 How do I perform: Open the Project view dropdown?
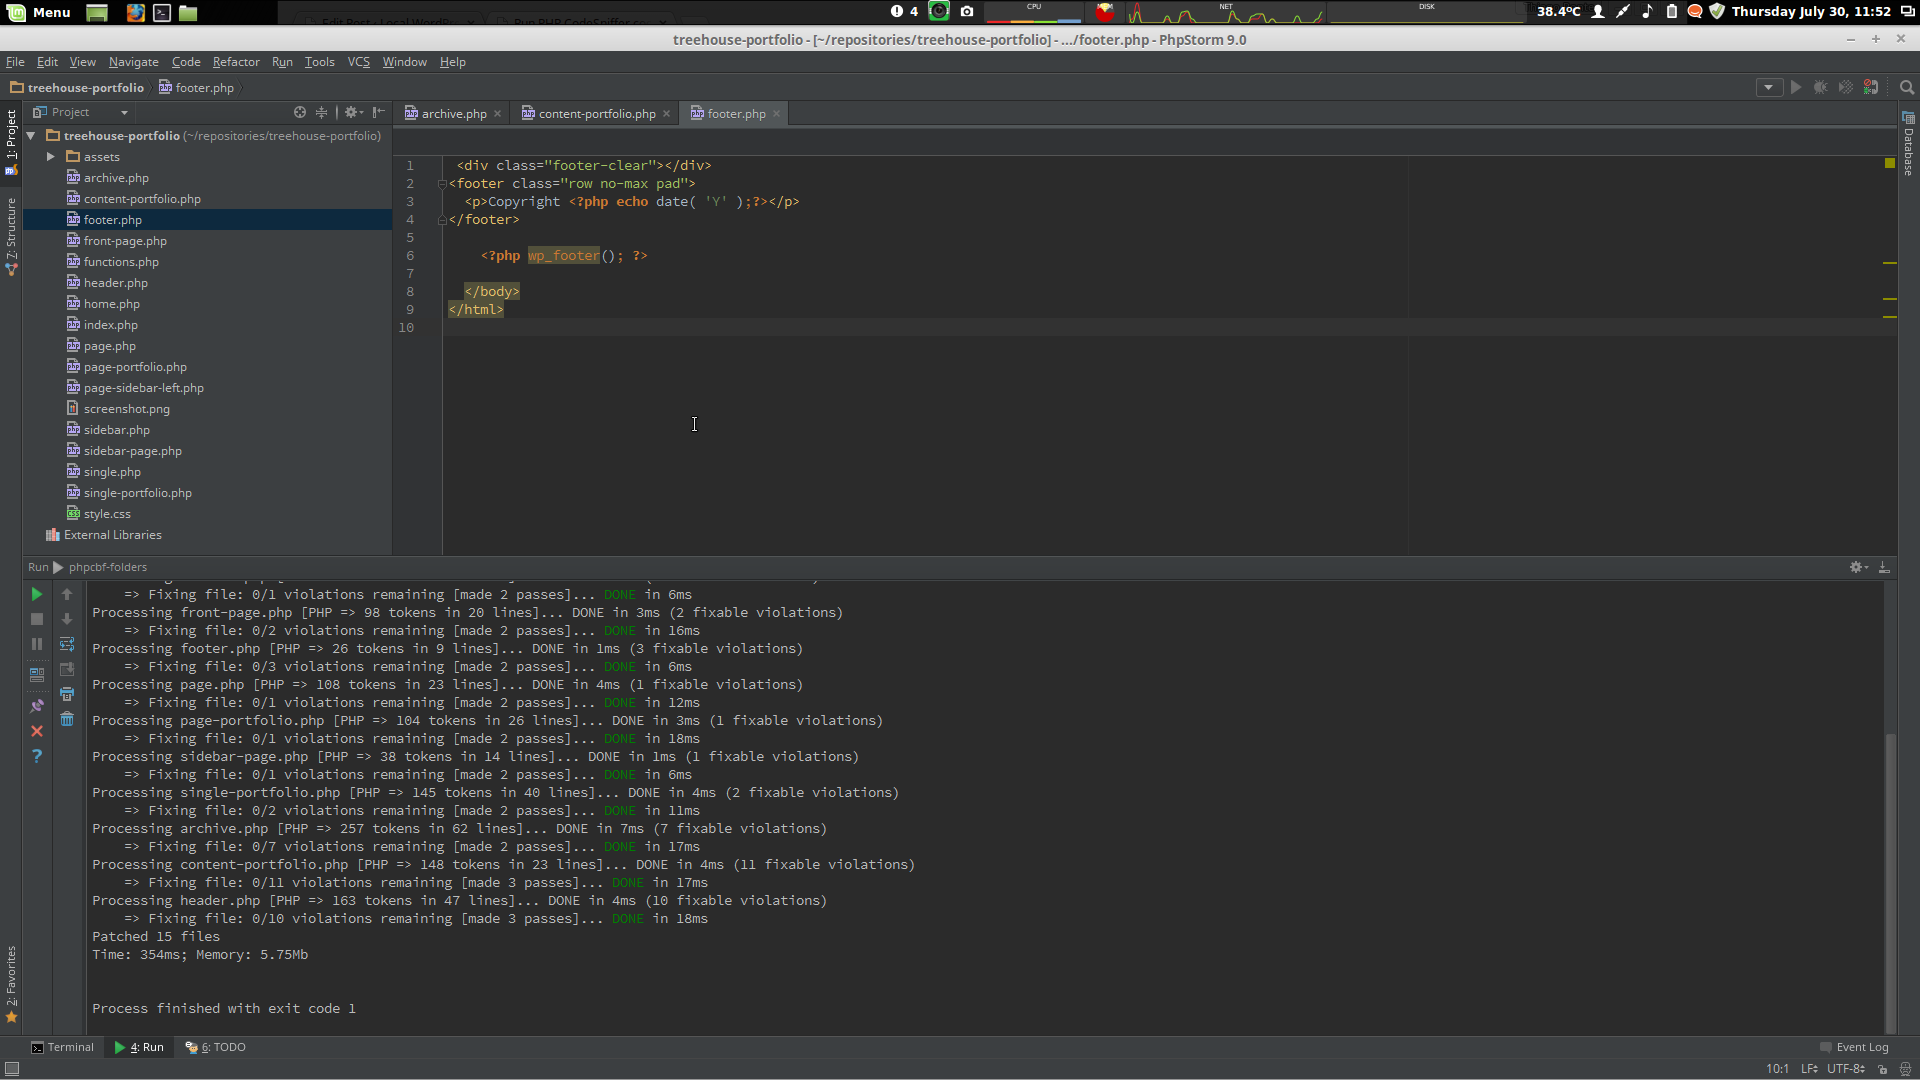pyautogui.click(x=124, y=113)
